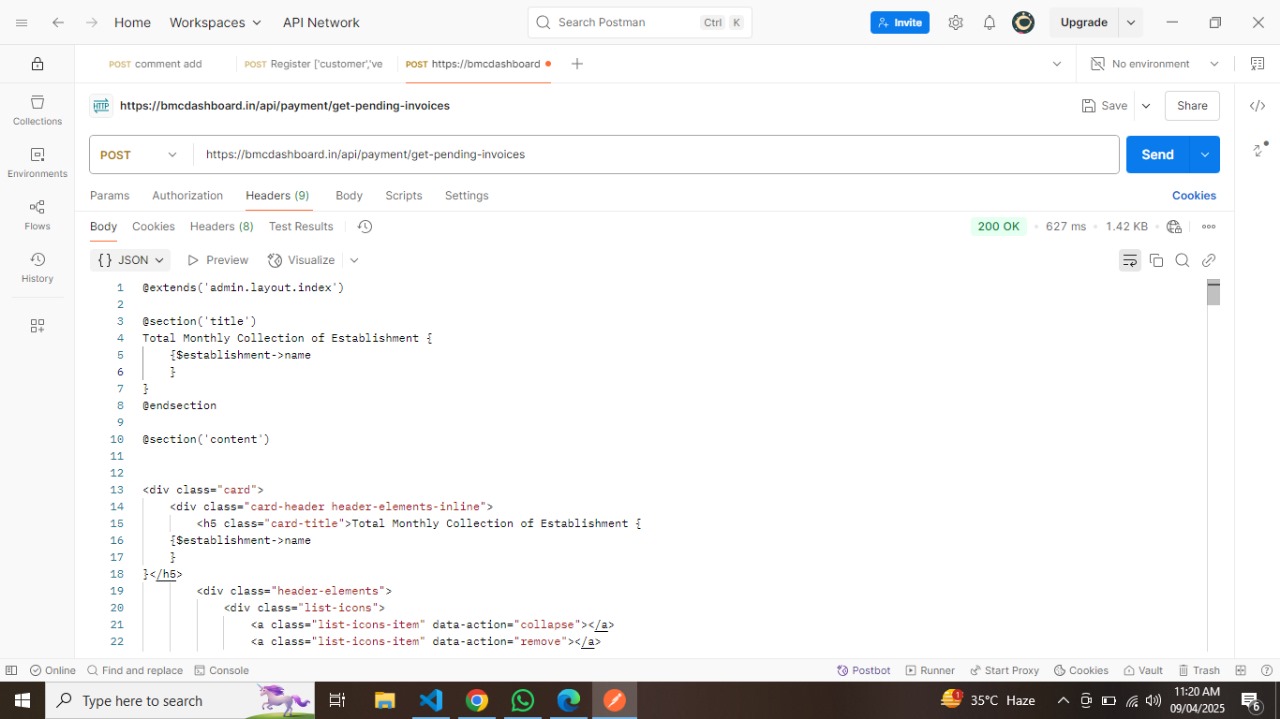Open the two-pane layout icon
Image resolution: width=1280 pixels, height=719 pixels.
(x=1241, y=671)
